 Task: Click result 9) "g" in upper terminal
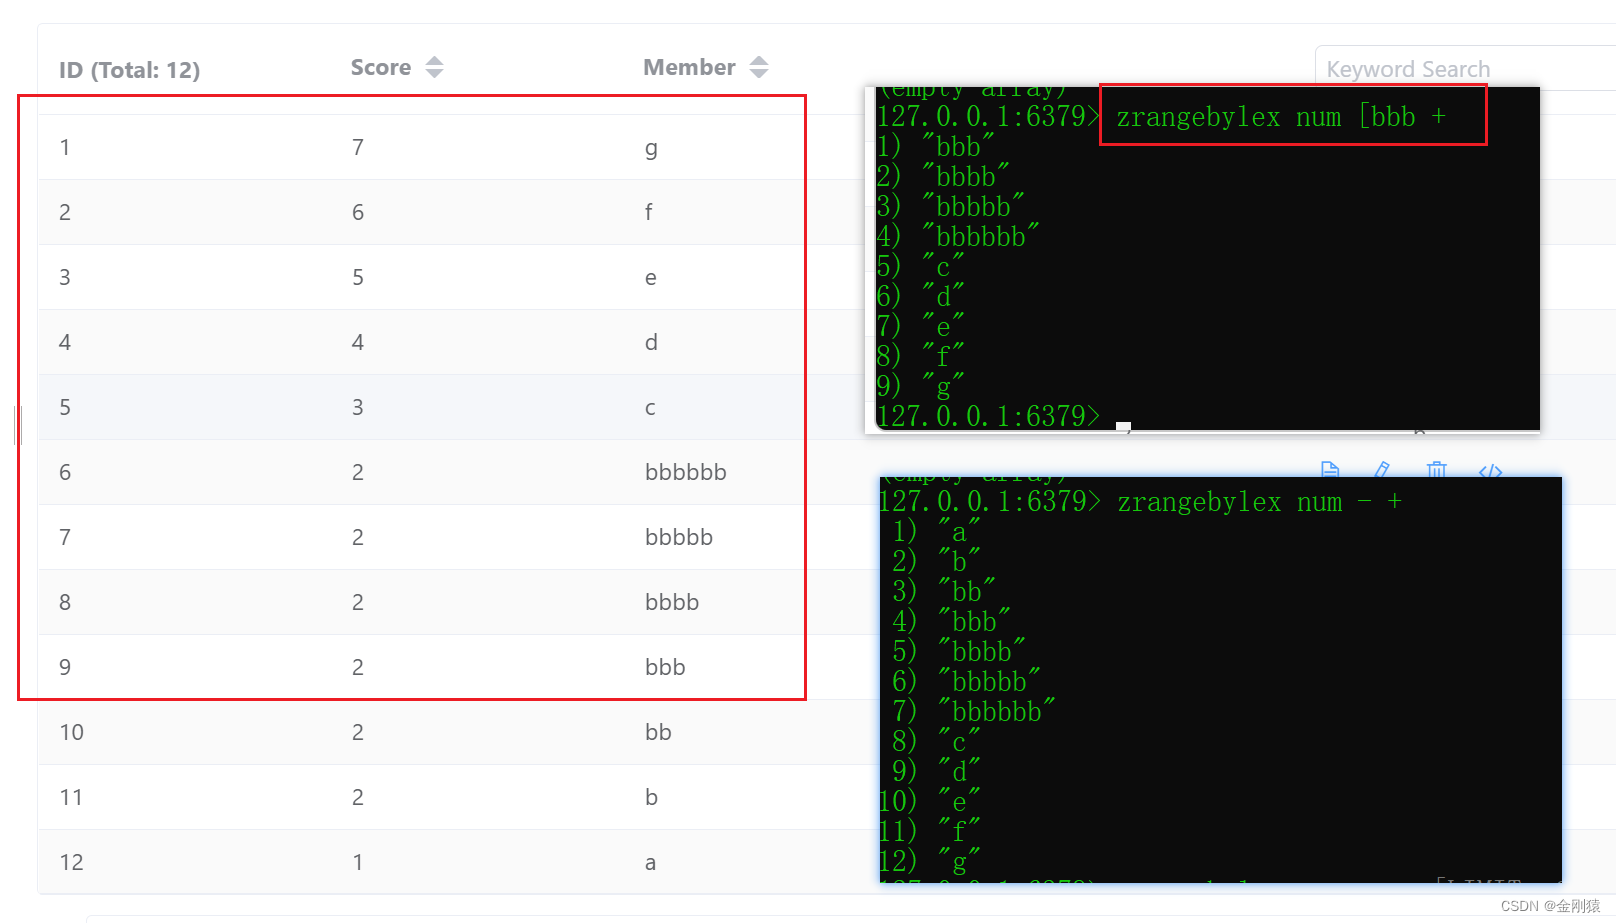[x=921, y=386]
